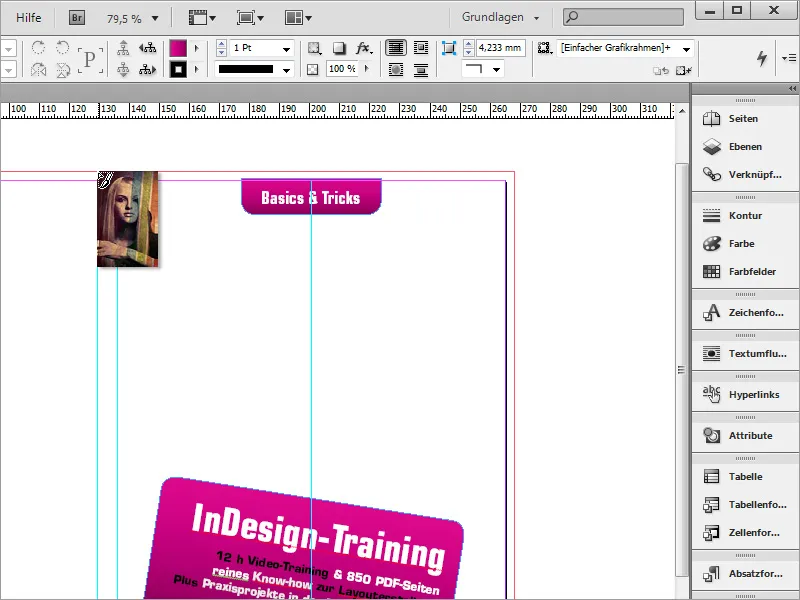Click the magenta fill color swatch
Image resolution: width=800 pixels, height=600 pixels.
coord(178,48)
